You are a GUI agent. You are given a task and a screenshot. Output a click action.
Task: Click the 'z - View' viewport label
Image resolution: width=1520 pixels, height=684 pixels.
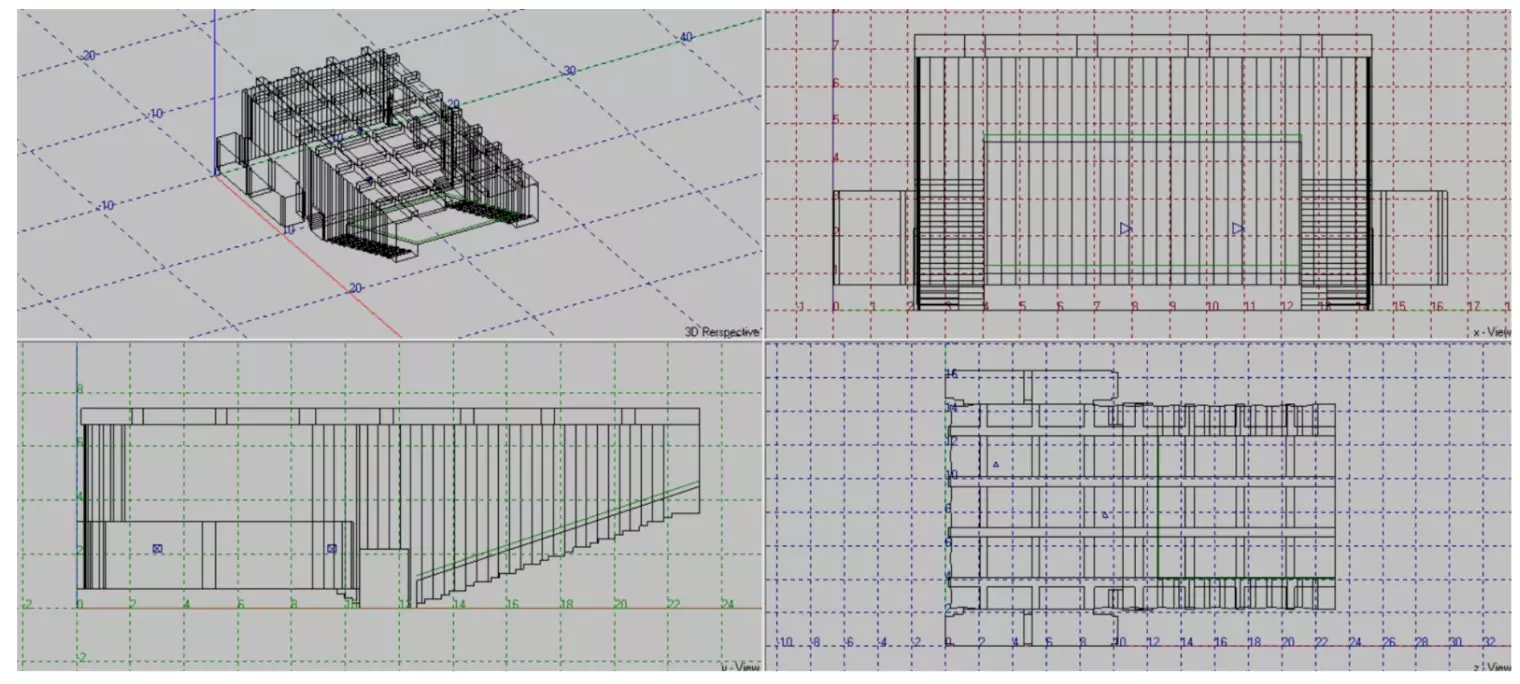point(1492,667)
